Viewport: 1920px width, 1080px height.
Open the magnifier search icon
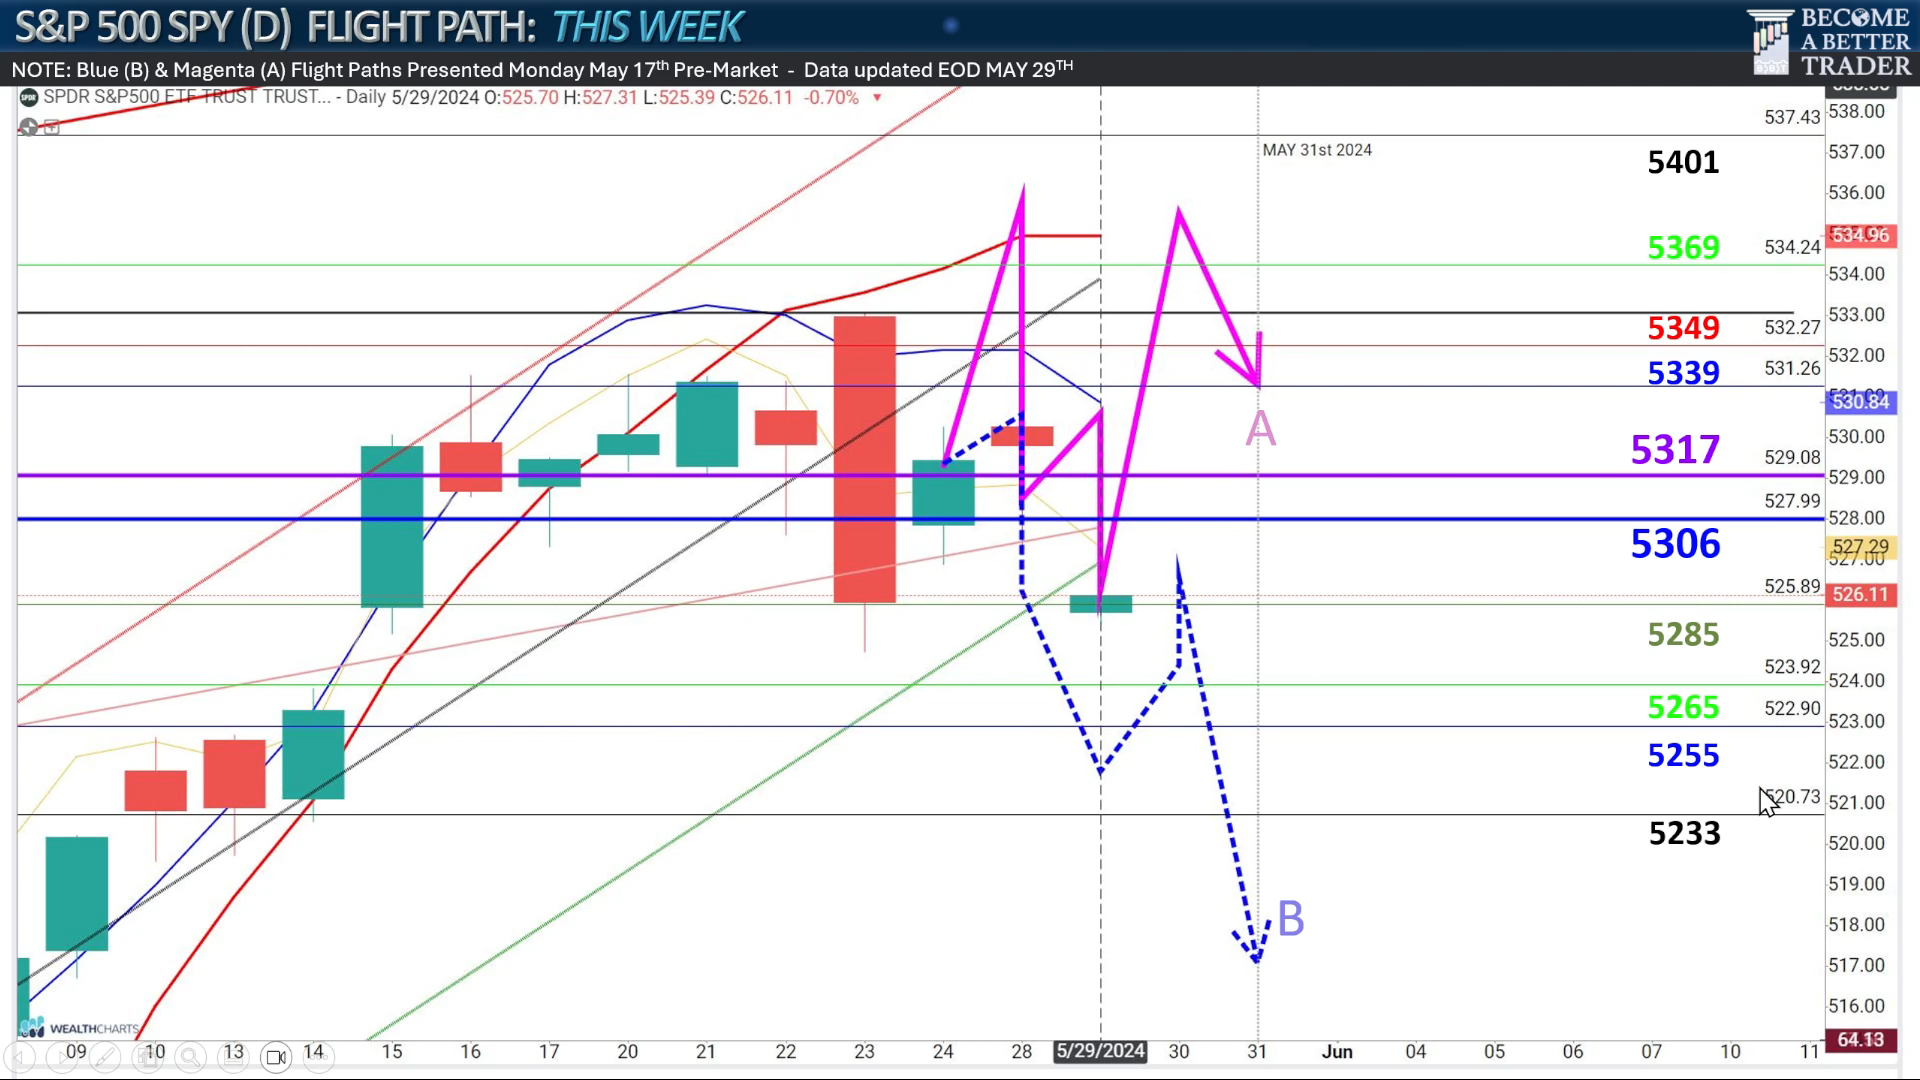point(190,1057)
